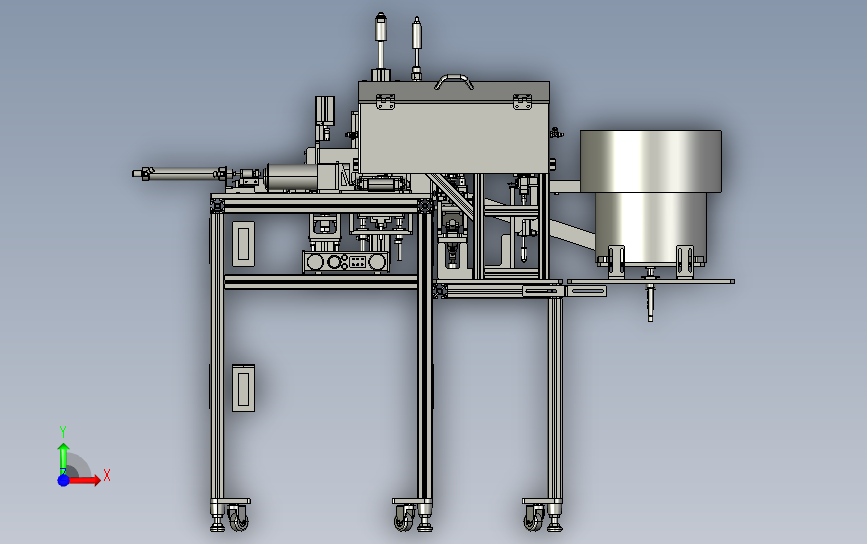Screen dimensions: 867x544
Task: Select the horizontal motor cylinder on the table top
Action: click(293, 177)
